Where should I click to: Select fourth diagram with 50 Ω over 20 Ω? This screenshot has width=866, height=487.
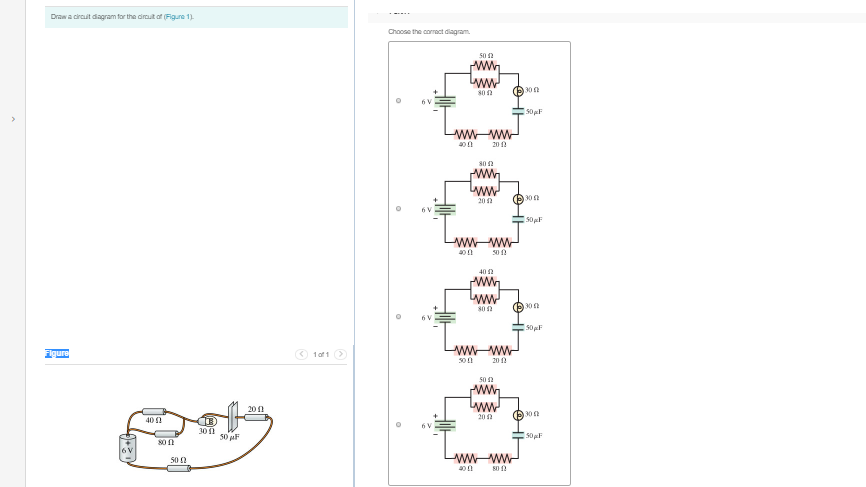(x=398, y=425)
